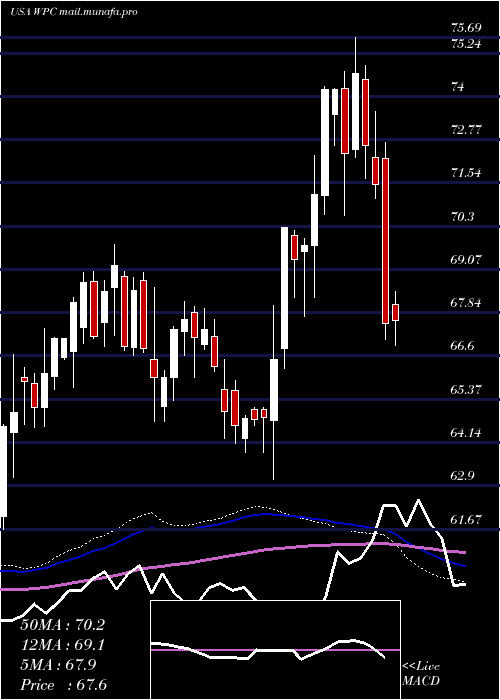
Task: Click the last red candlestick on the right
Action: [x=396, y=312]
